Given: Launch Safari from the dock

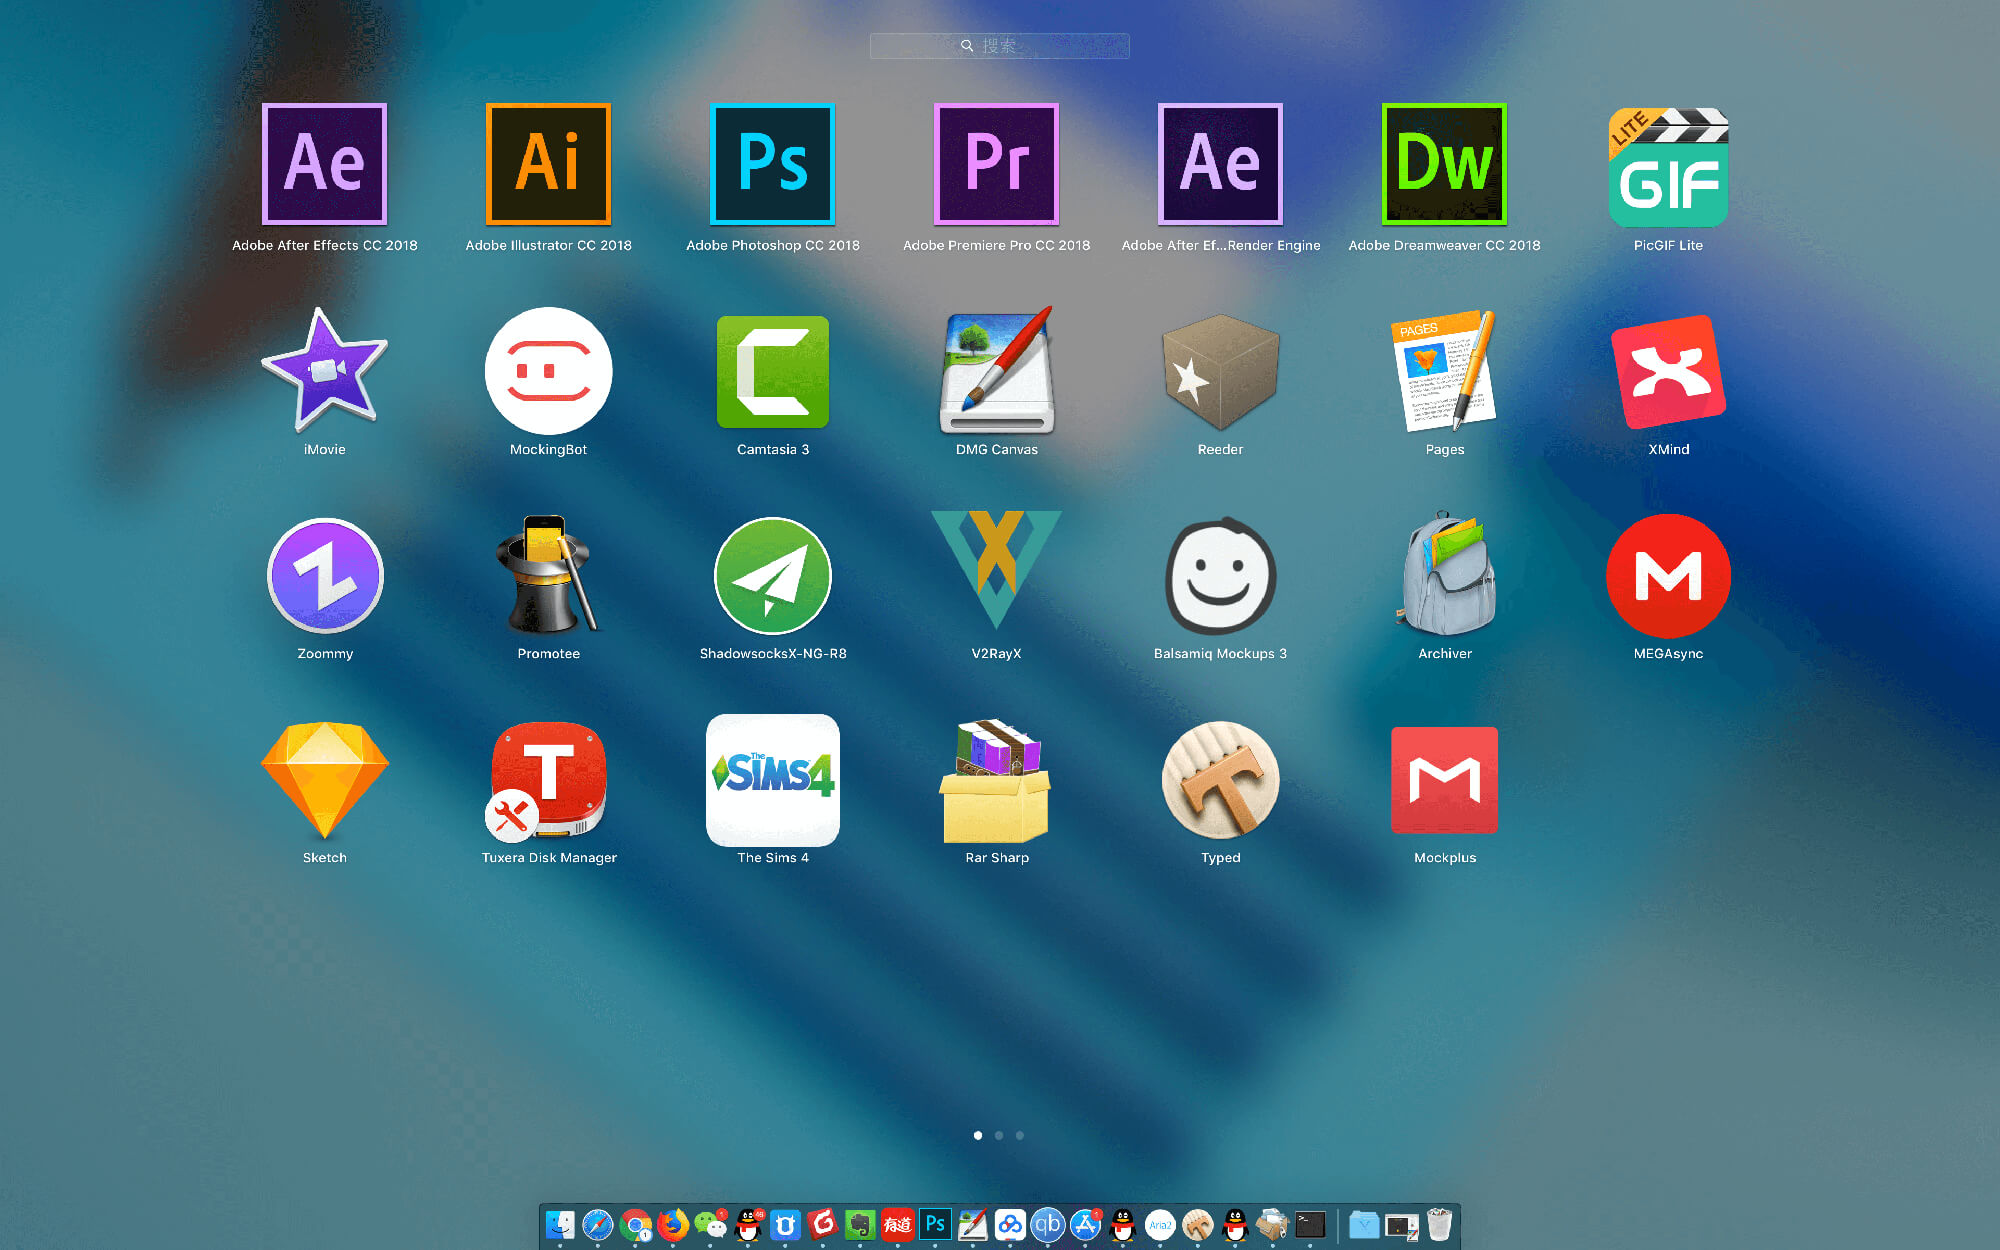Looking at the screenshot, I should pos(598,1224).
